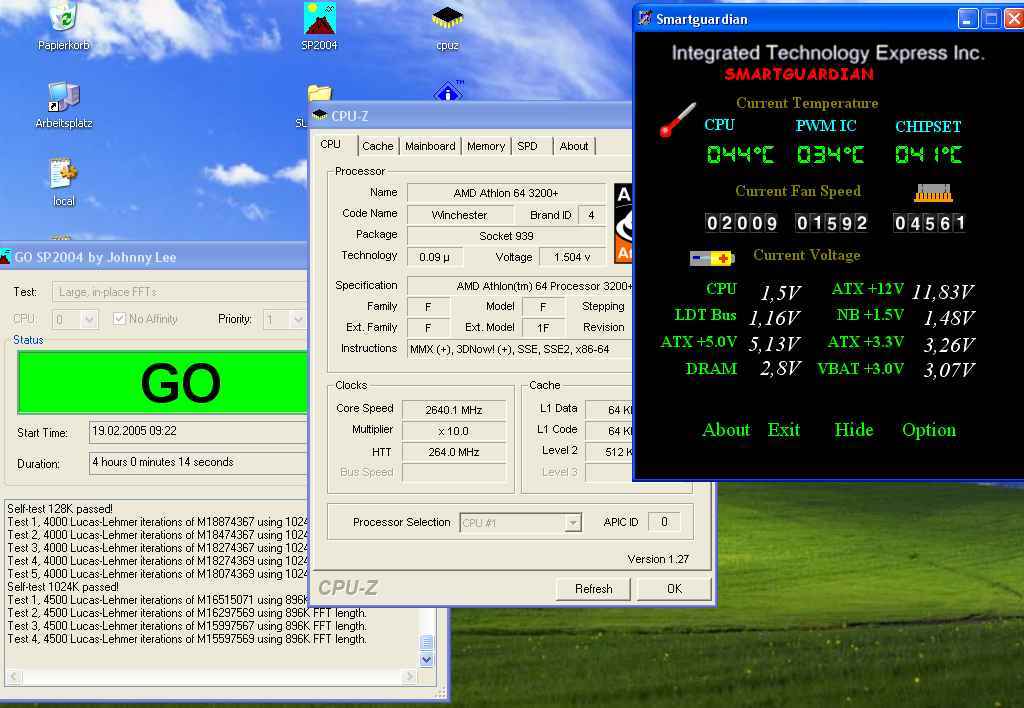Click Exit in Smartguardian
This screenshot has height=708, width=1024.
pos(784,430)
